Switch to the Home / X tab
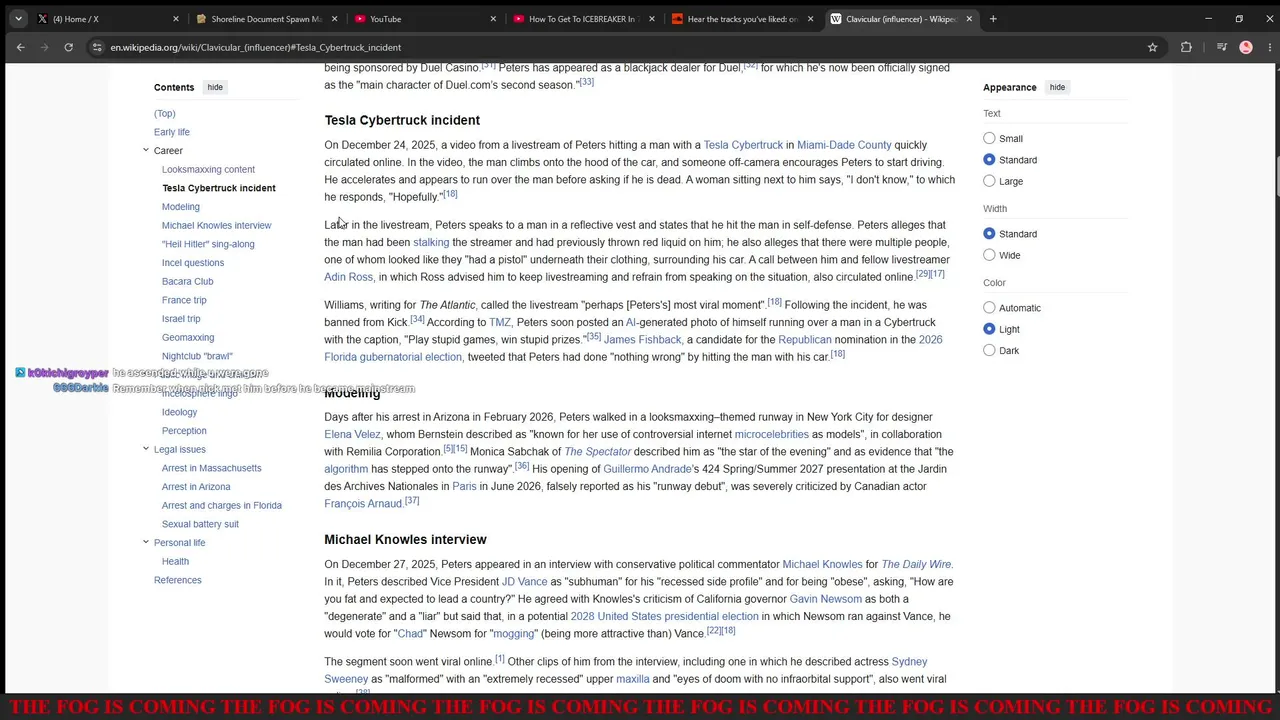Screen dimensions: 1280x720 [x=107, y=19]
